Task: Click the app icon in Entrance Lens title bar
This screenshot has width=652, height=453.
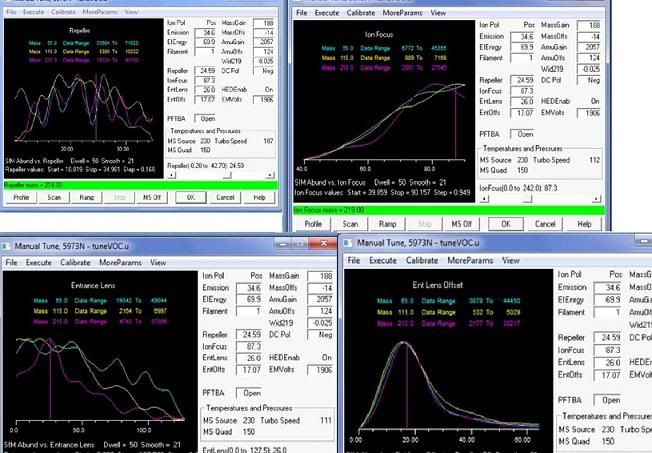Action: [x=10, y=245]
